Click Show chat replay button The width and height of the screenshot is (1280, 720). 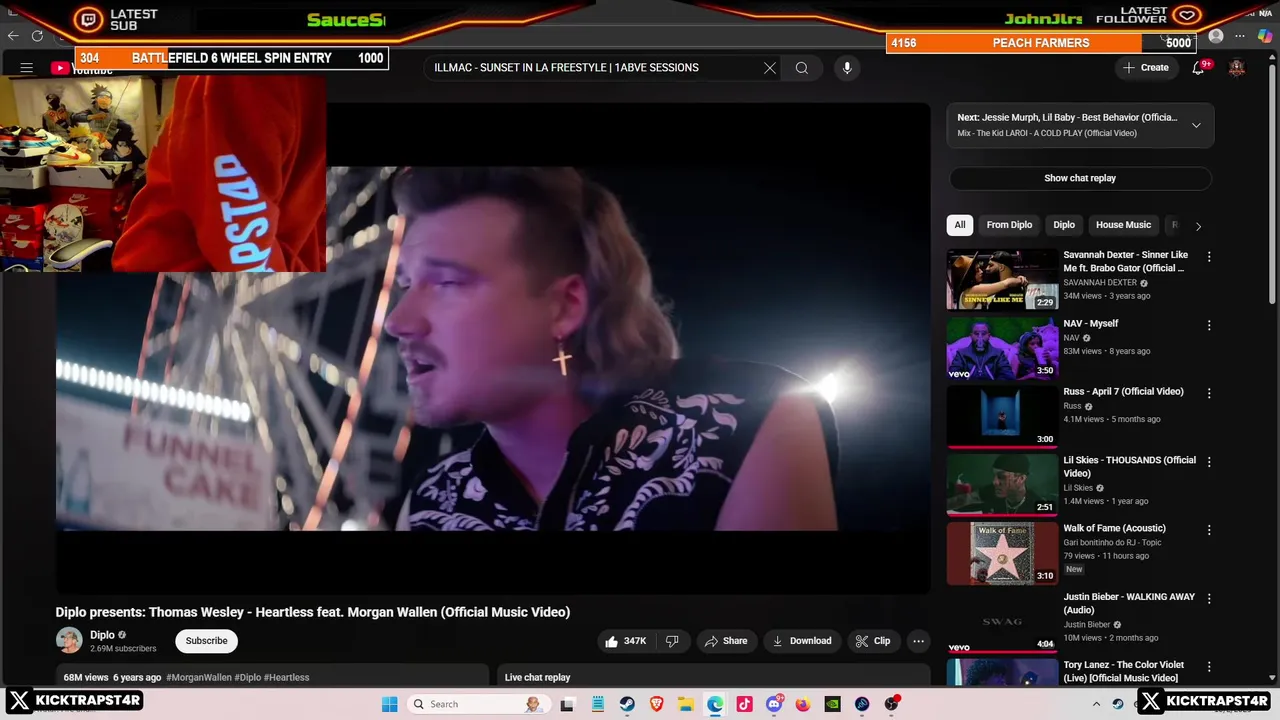tap(1080, 178)
